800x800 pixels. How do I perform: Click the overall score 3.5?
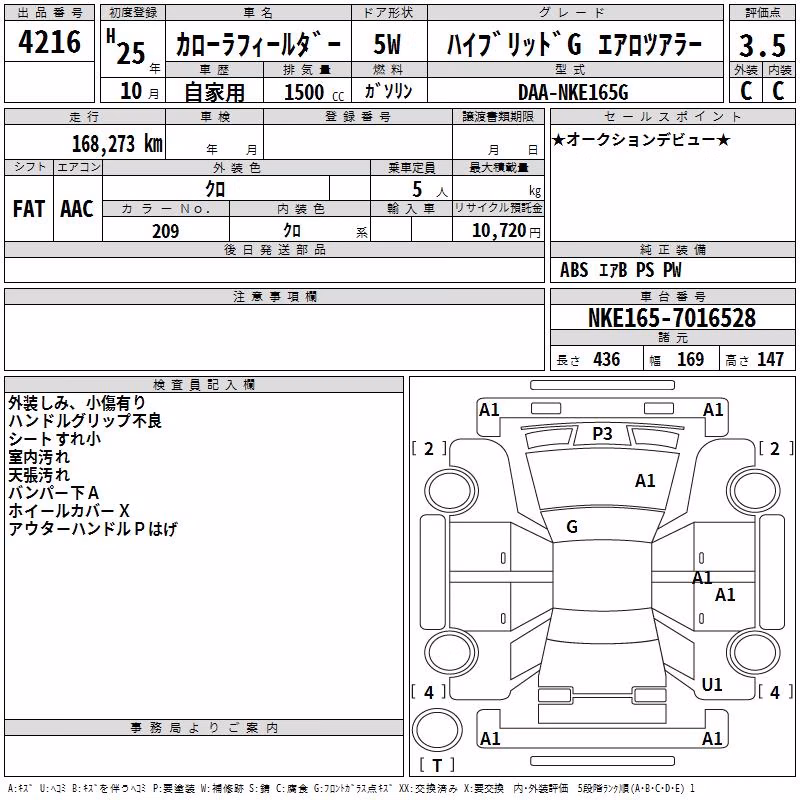pos(762,45)
